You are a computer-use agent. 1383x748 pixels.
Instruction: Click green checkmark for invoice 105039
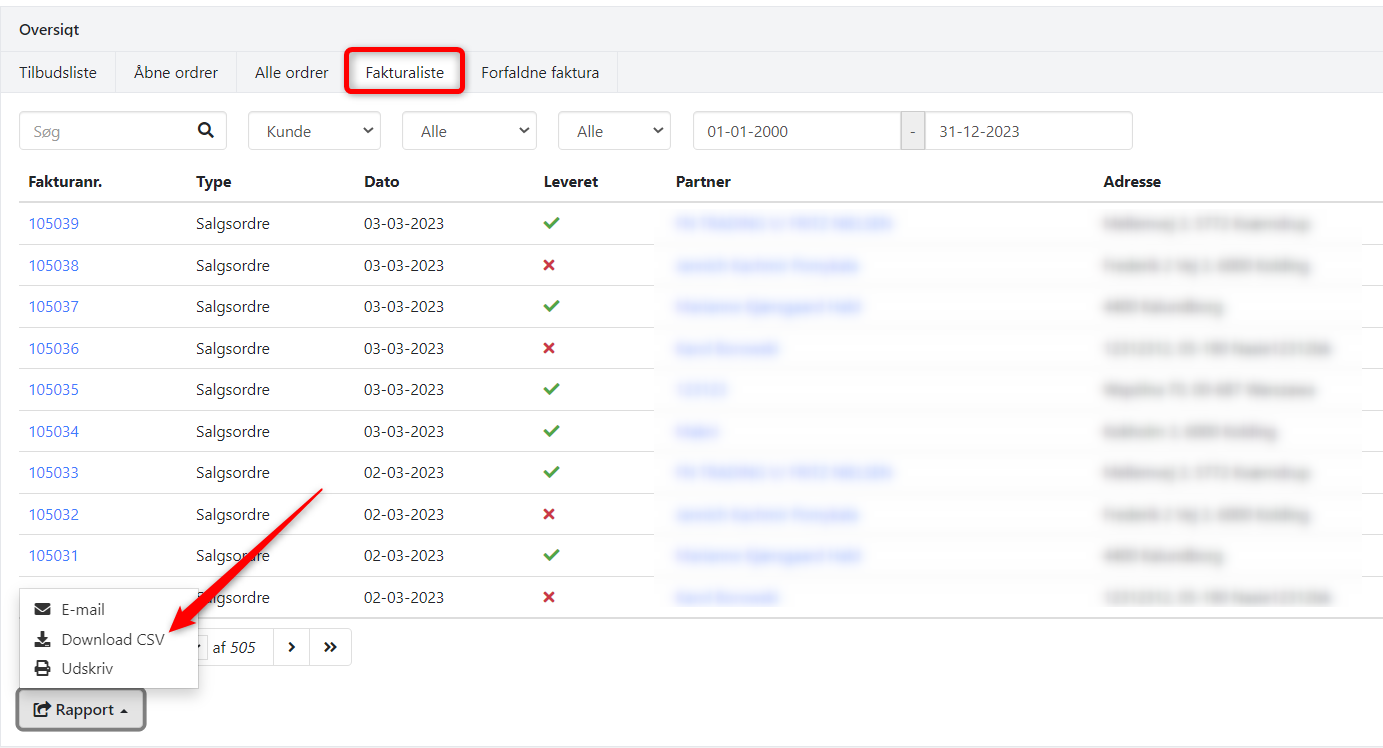(551, 223)
